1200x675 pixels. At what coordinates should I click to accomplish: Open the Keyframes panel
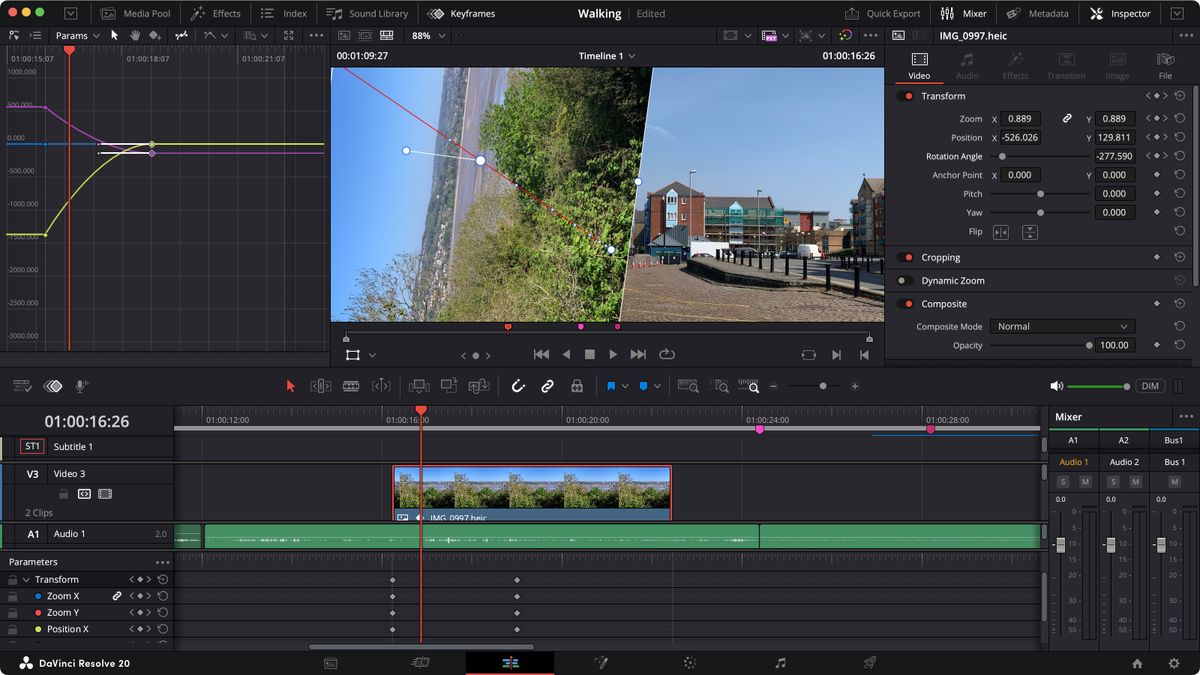click(460, 14)
